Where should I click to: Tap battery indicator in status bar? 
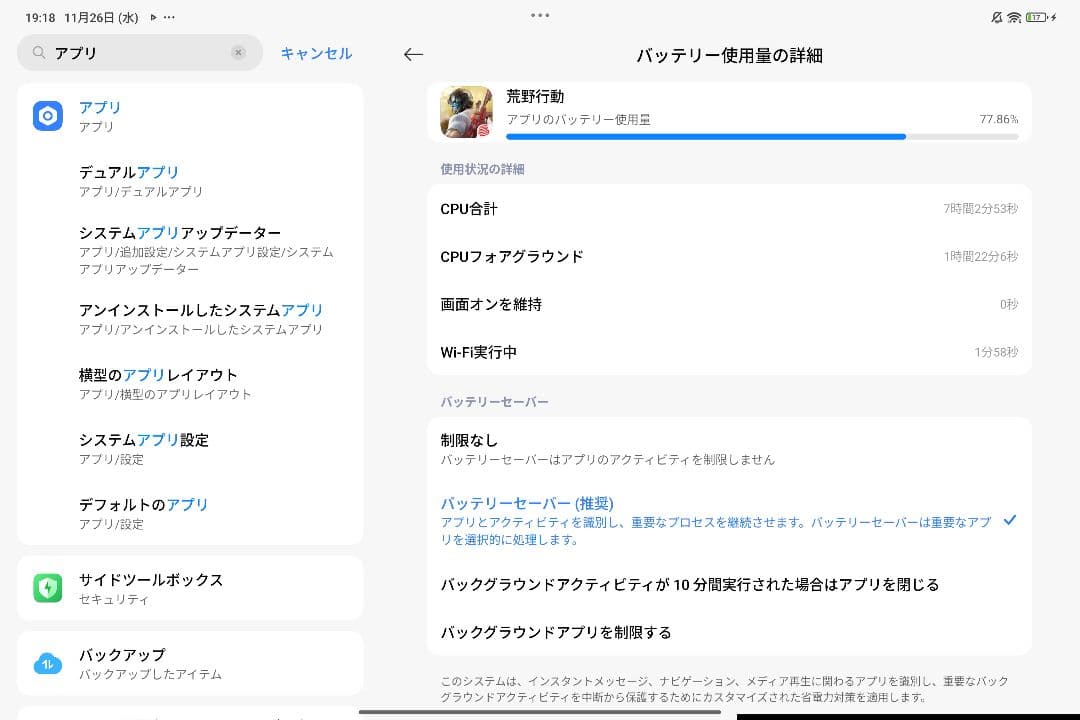click(1036, 18)
